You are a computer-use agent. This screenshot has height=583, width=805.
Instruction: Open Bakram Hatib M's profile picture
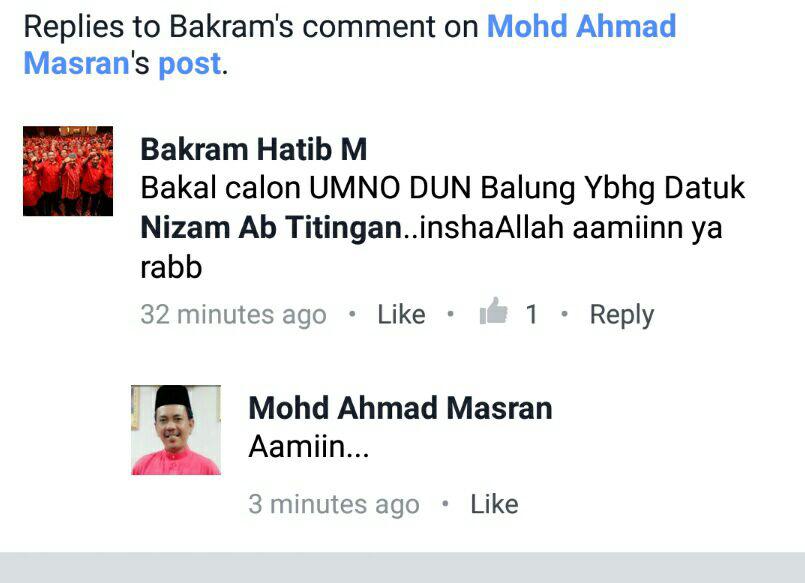68,171
